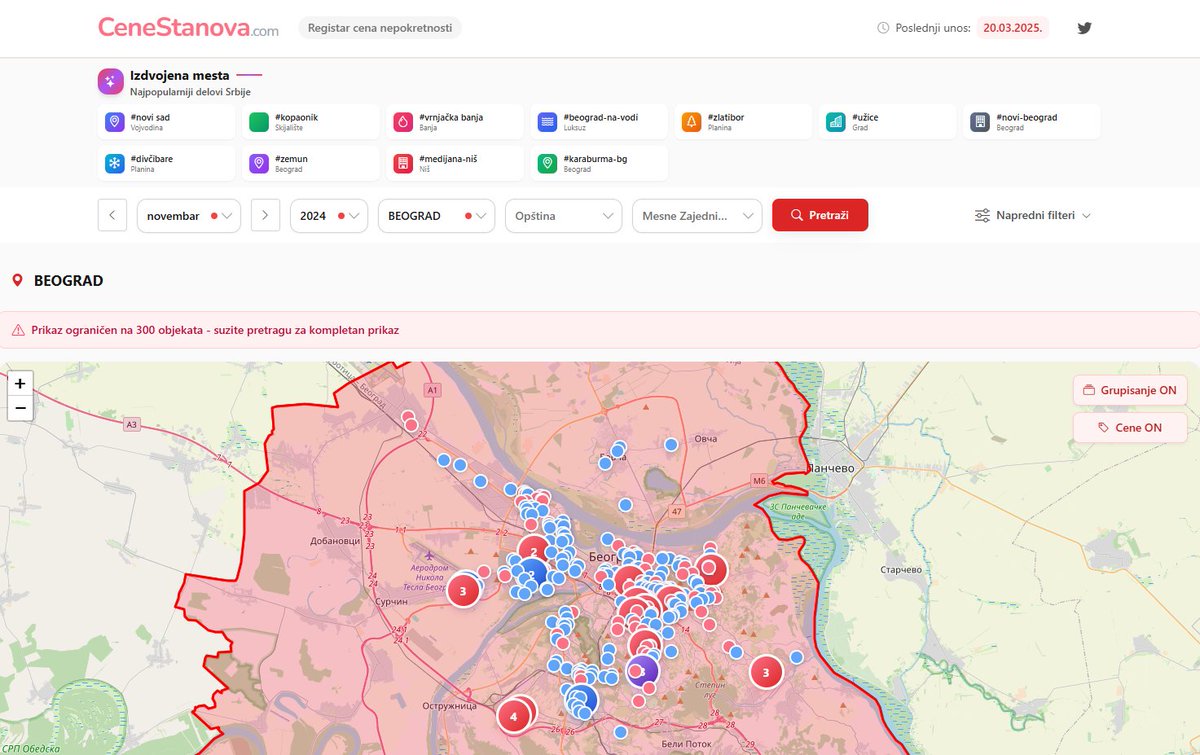Screen dimensions: 1200x755
Task: Click the warning triangle in limit notice
Action: click(x=19, y=330)
